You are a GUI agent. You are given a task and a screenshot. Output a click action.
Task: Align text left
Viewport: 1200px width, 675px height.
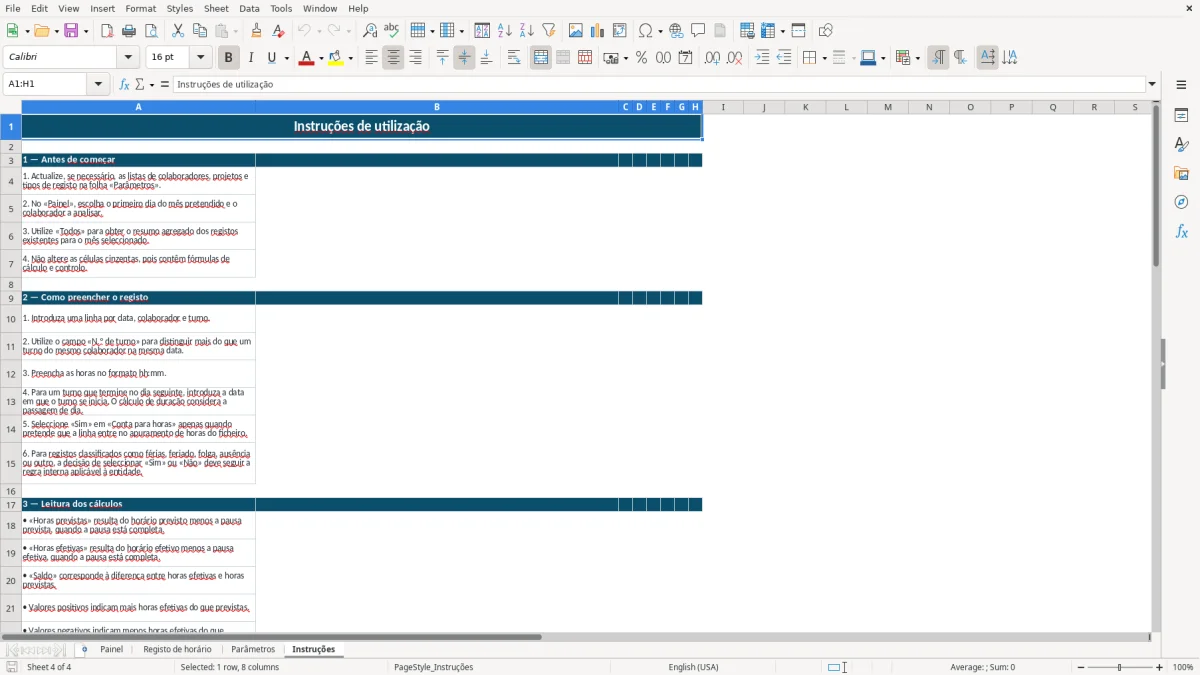[x=372, y=58]
